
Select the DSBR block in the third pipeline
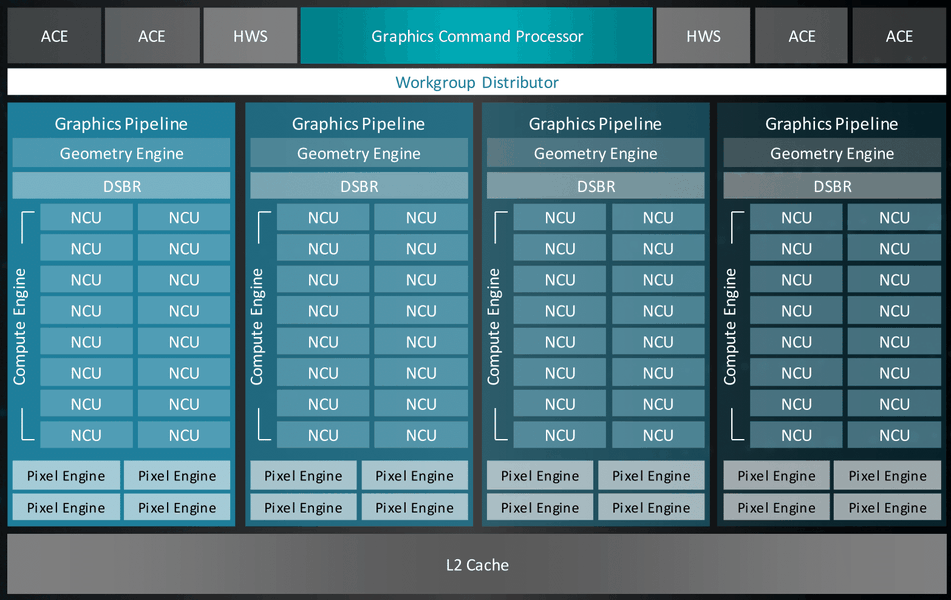pyautogui.click(x=595, y=186)
